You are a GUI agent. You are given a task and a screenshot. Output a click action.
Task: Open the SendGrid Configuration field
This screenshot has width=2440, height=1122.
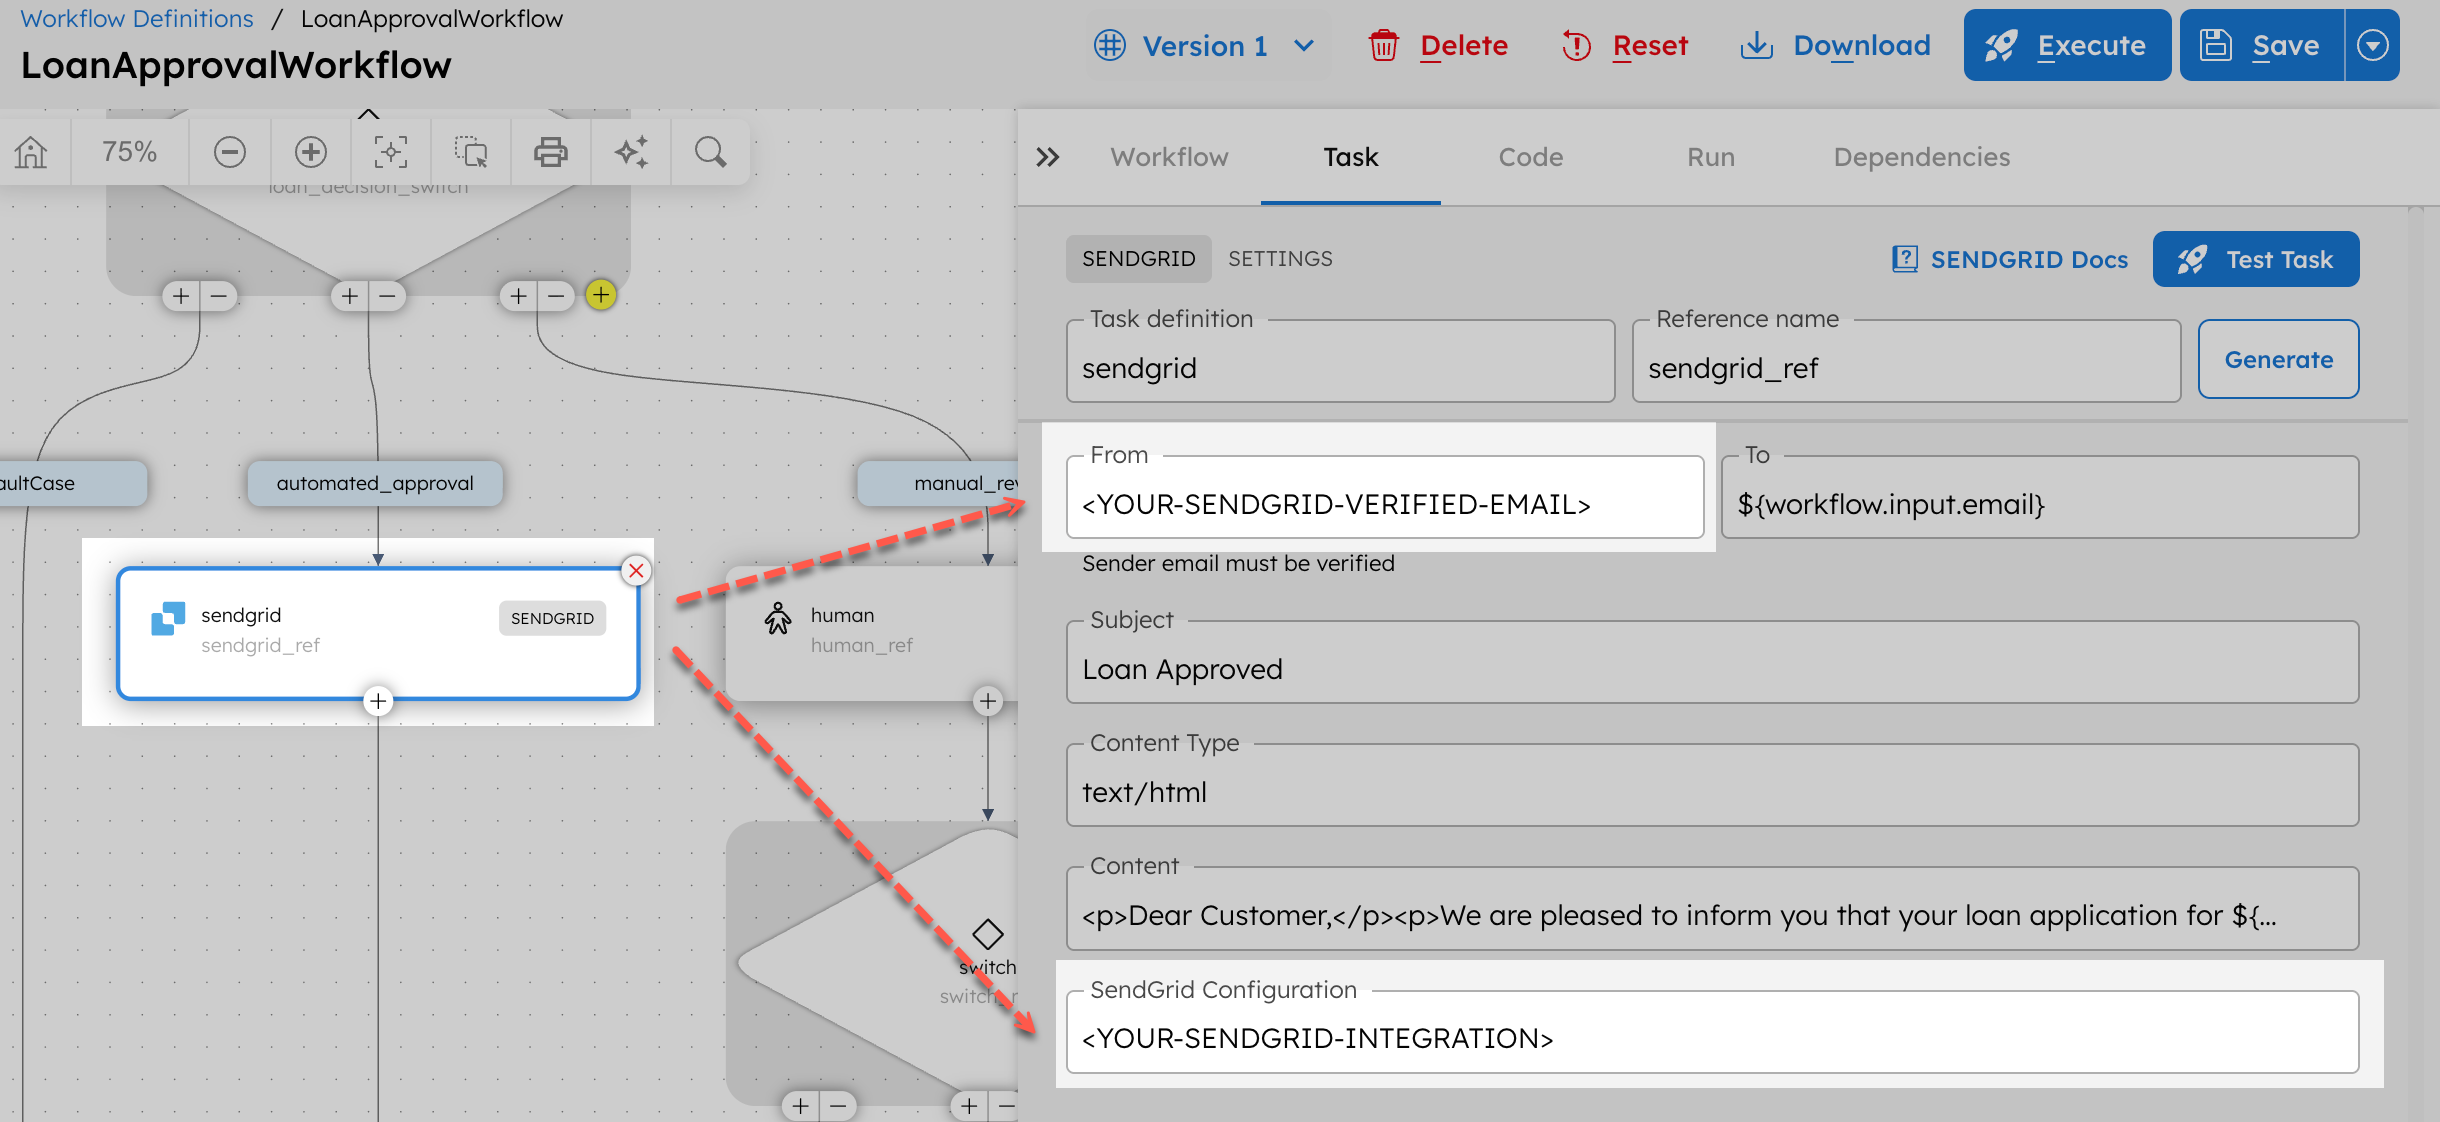tap(1712, 1032)
